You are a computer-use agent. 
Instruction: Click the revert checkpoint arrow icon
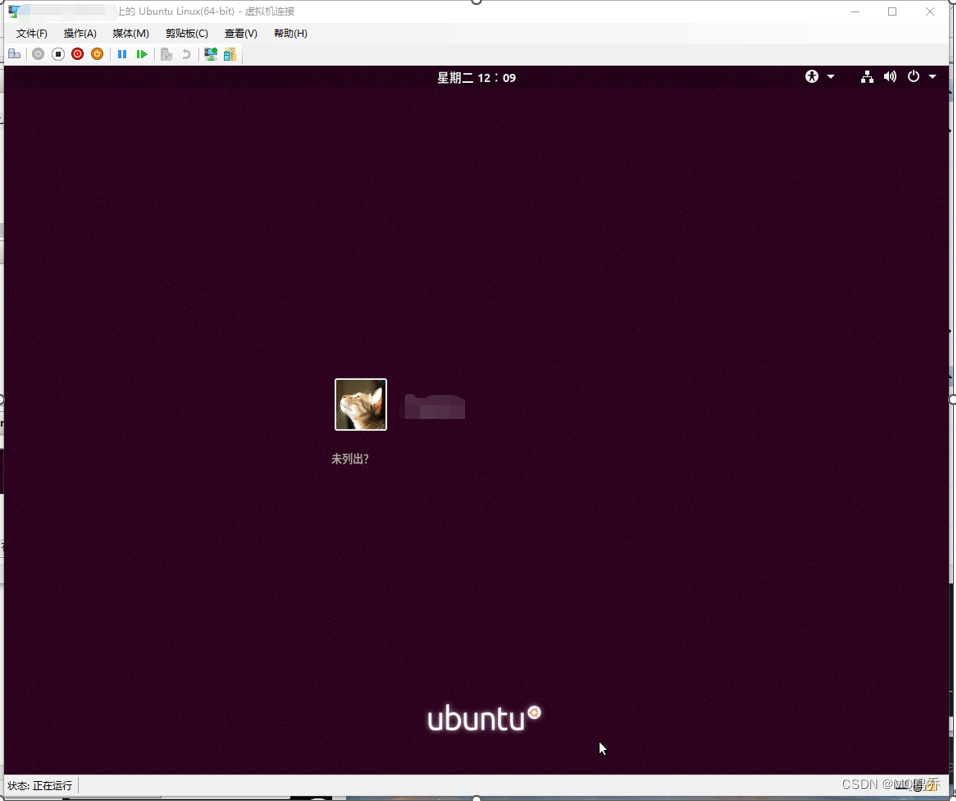tap(187, 54)
